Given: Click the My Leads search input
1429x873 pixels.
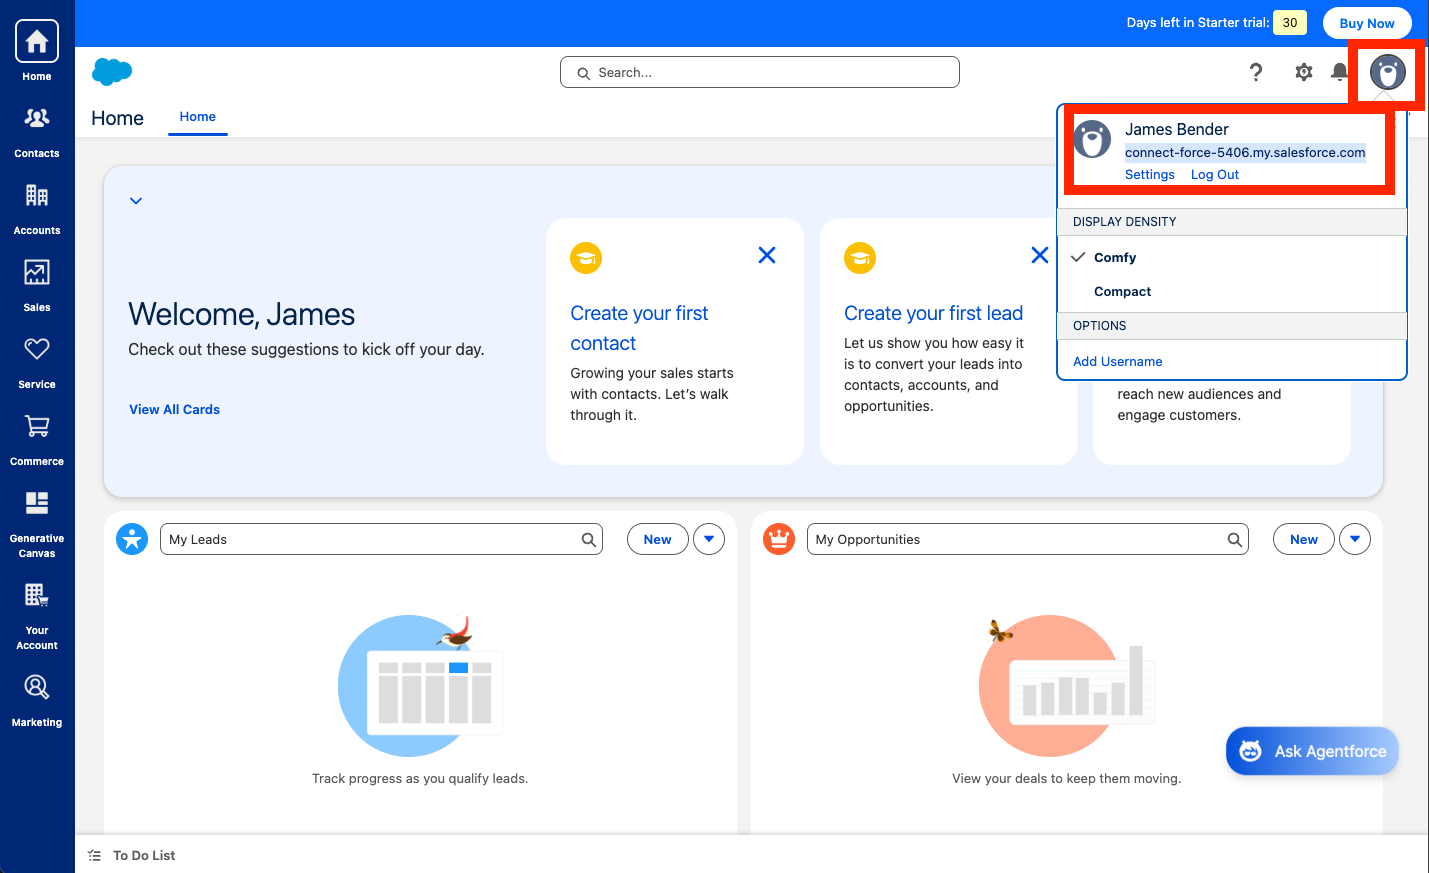Looking at the screenshot, I should [381, 539].
